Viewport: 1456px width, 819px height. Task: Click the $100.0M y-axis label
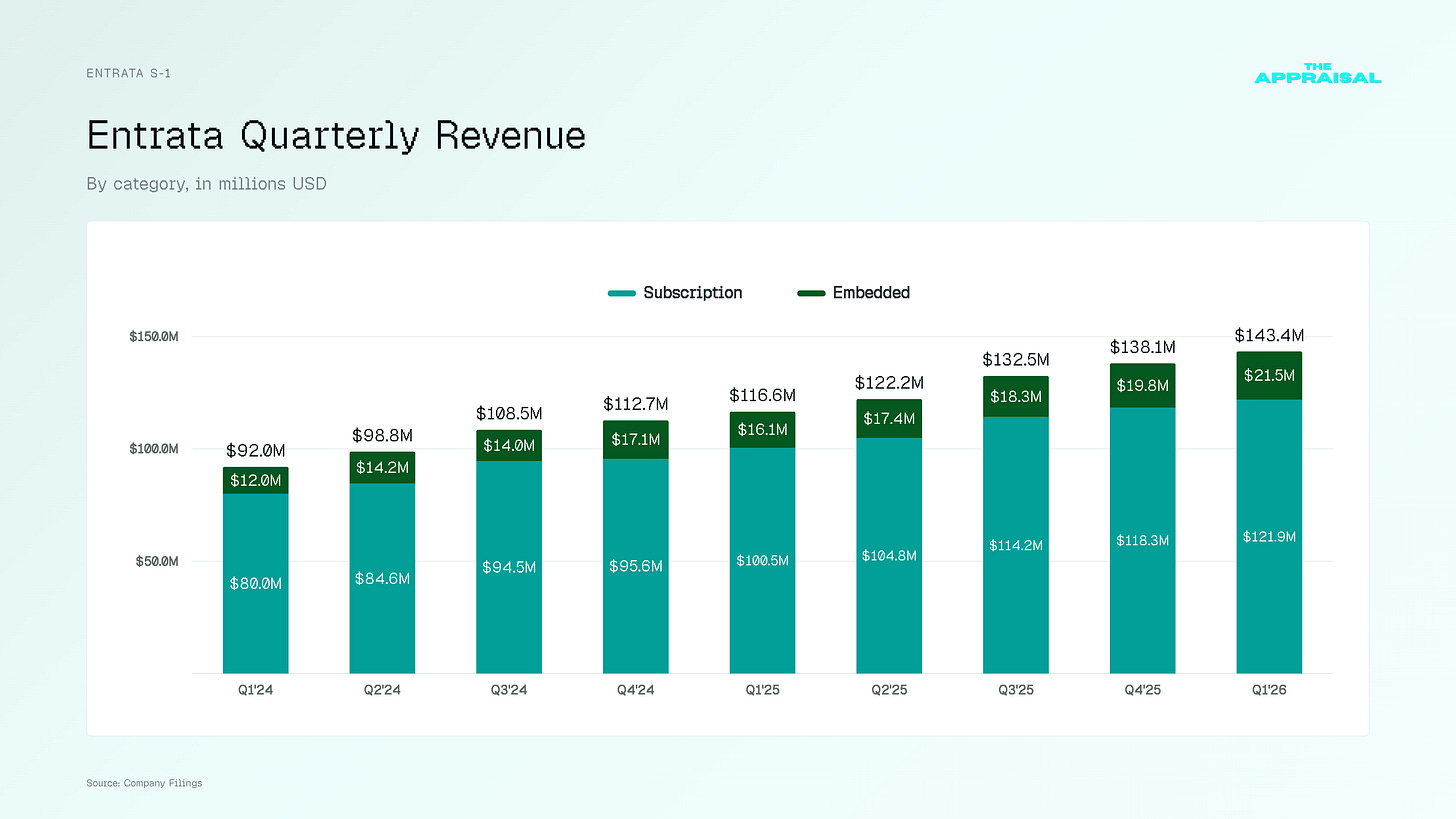(154, 449)
